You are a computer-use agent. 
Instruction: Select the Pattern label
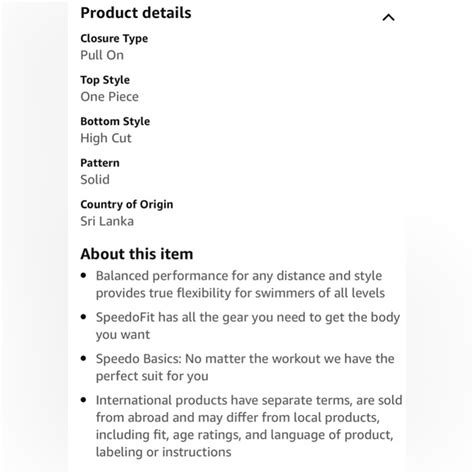point(100,163)
